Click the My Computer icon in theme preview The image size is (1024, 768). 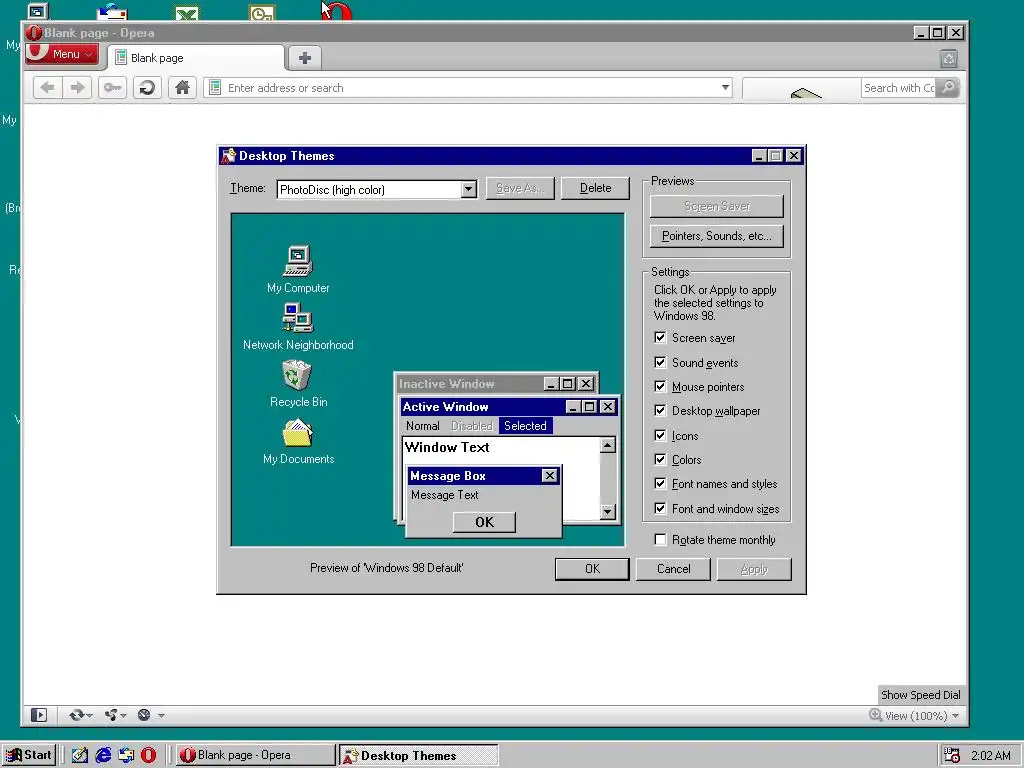[x=298, y=261]
